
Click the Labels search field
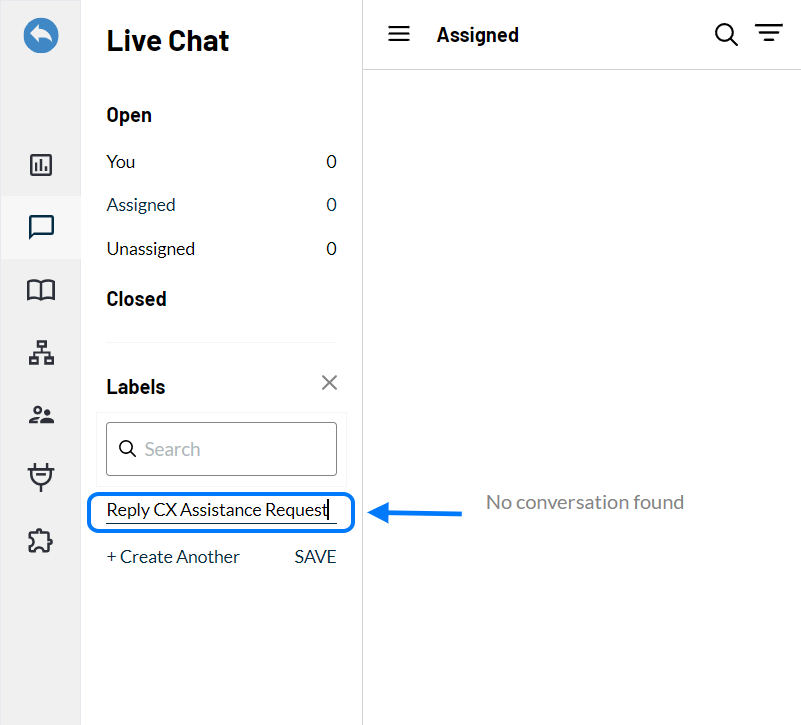tap(221, 449)
